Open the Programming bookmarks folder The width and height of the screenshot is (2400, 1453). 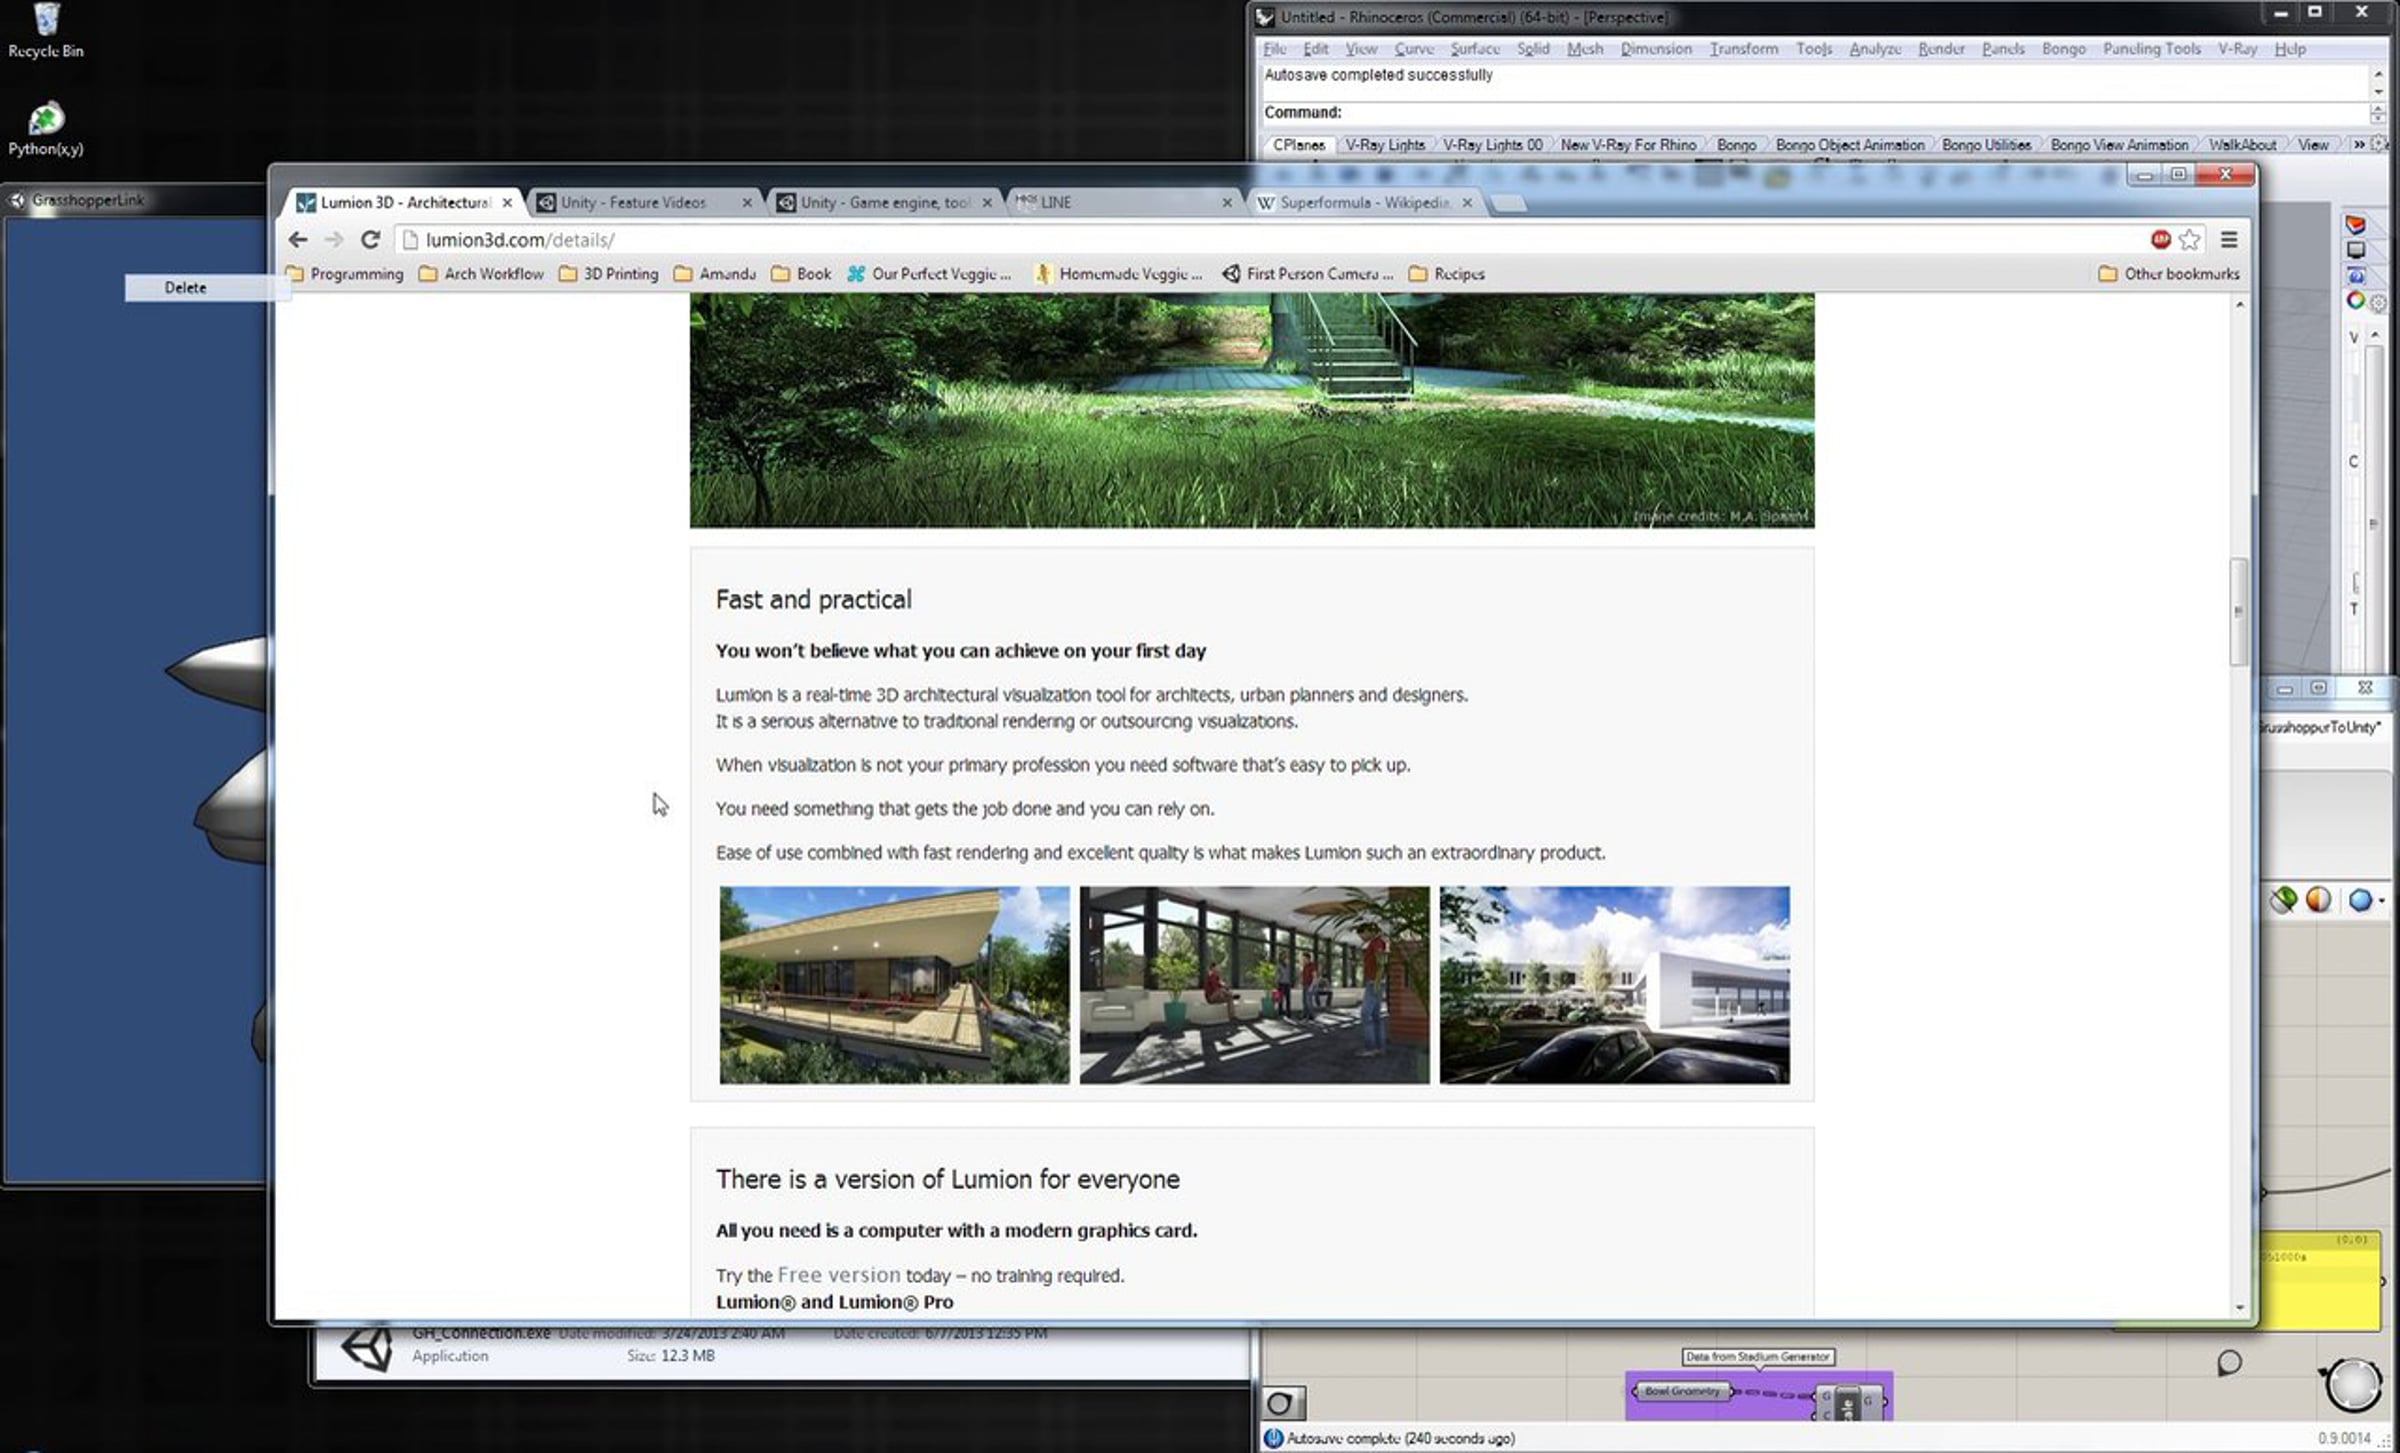(345, 274)
